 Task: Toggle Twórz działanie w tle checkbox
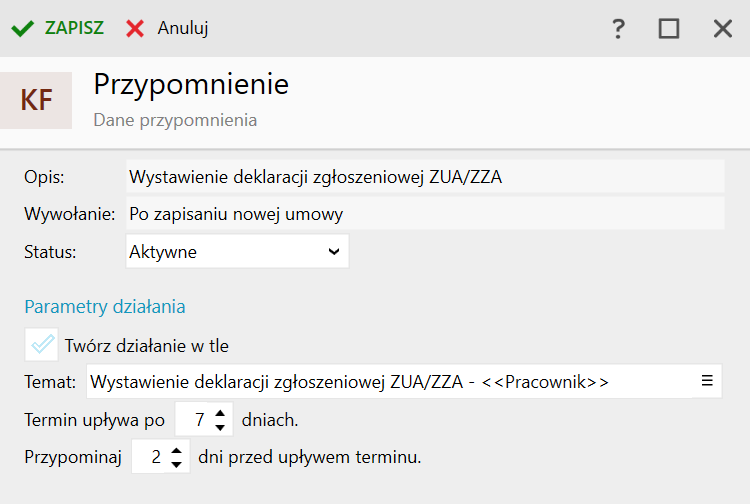[42, 344]
